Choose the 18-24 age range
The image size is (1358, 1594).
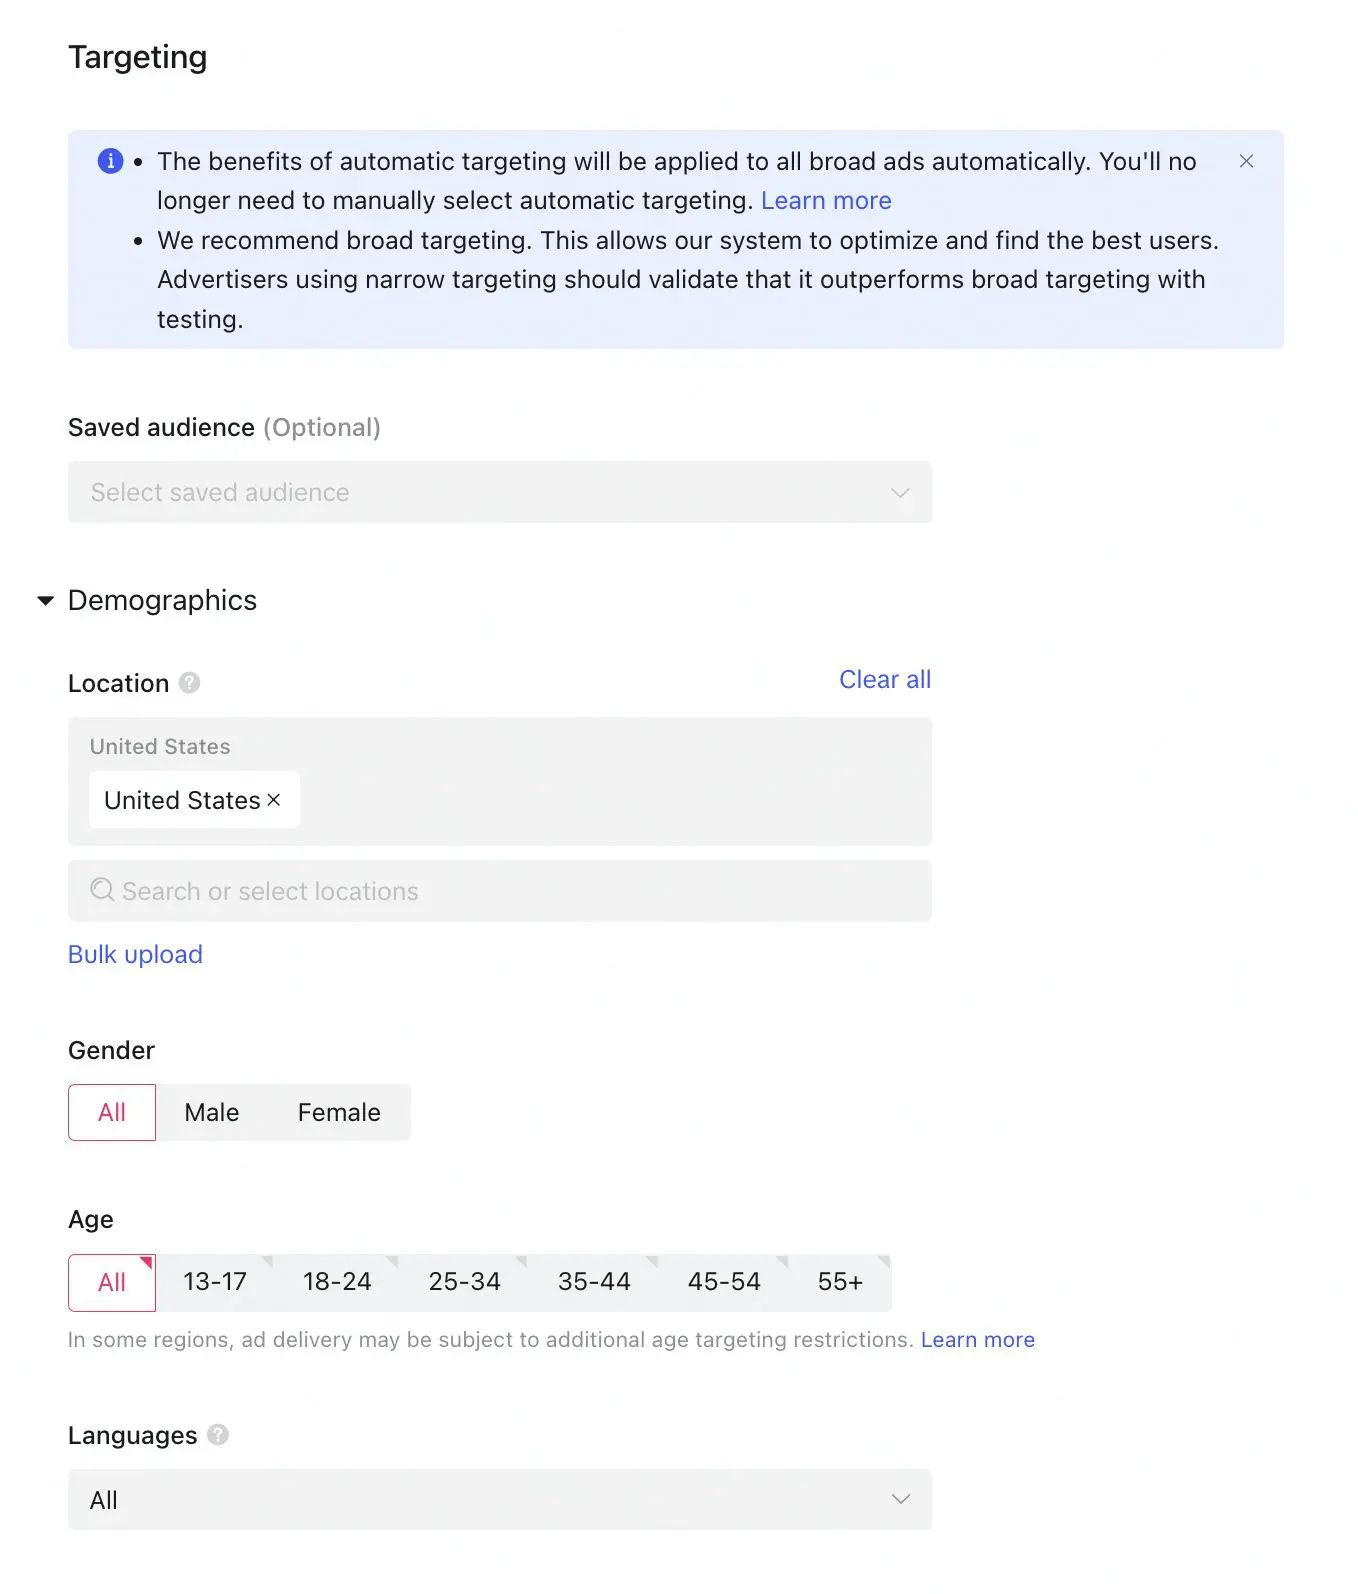point(337,1282)
